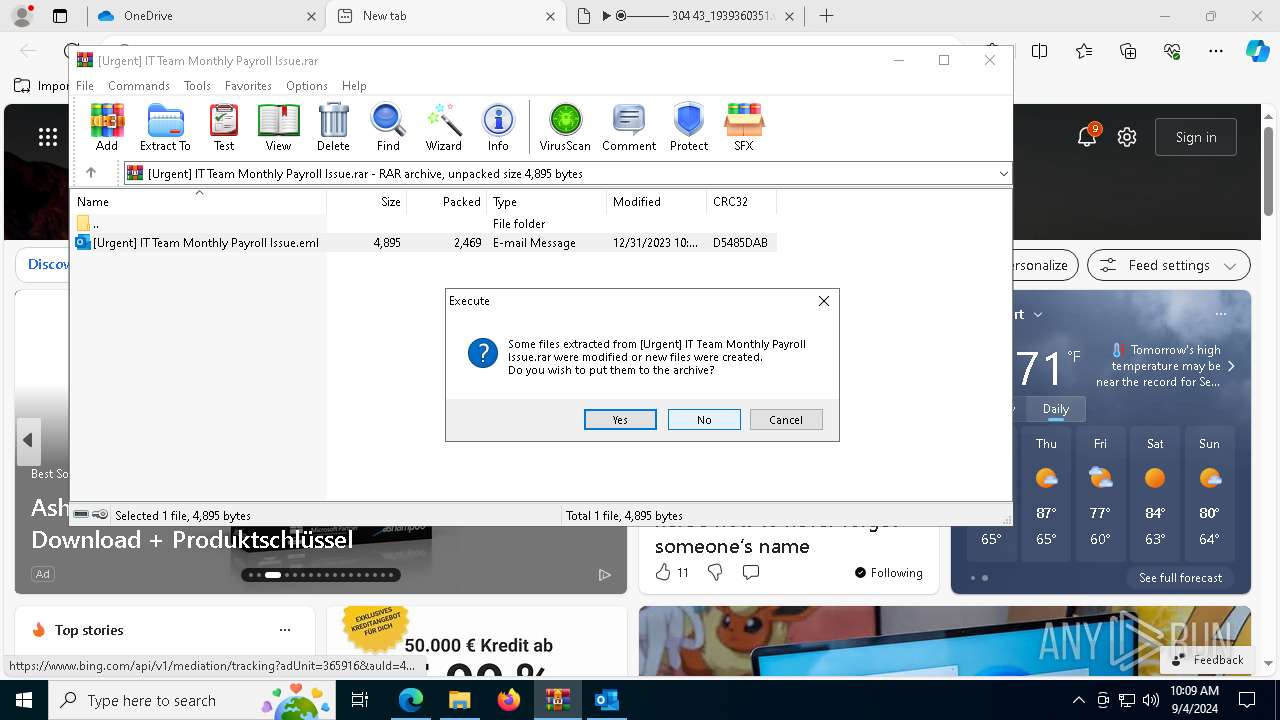Click No in the Execute dialog
Screen dimensions: 1280x720
click(x=704, y=420)
